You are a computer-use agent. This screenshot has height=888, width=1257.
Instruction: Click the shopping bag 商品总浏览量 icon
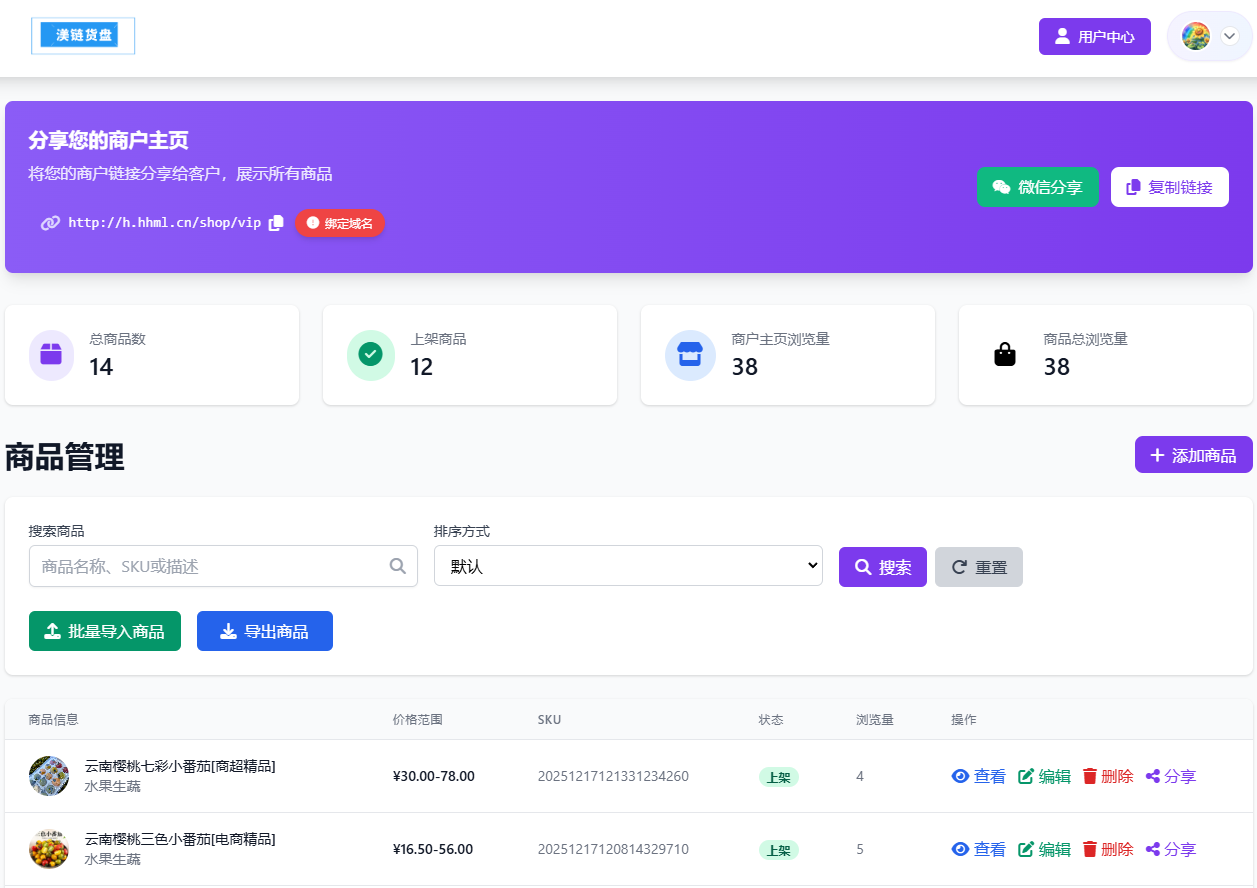tap(1005, 355)
